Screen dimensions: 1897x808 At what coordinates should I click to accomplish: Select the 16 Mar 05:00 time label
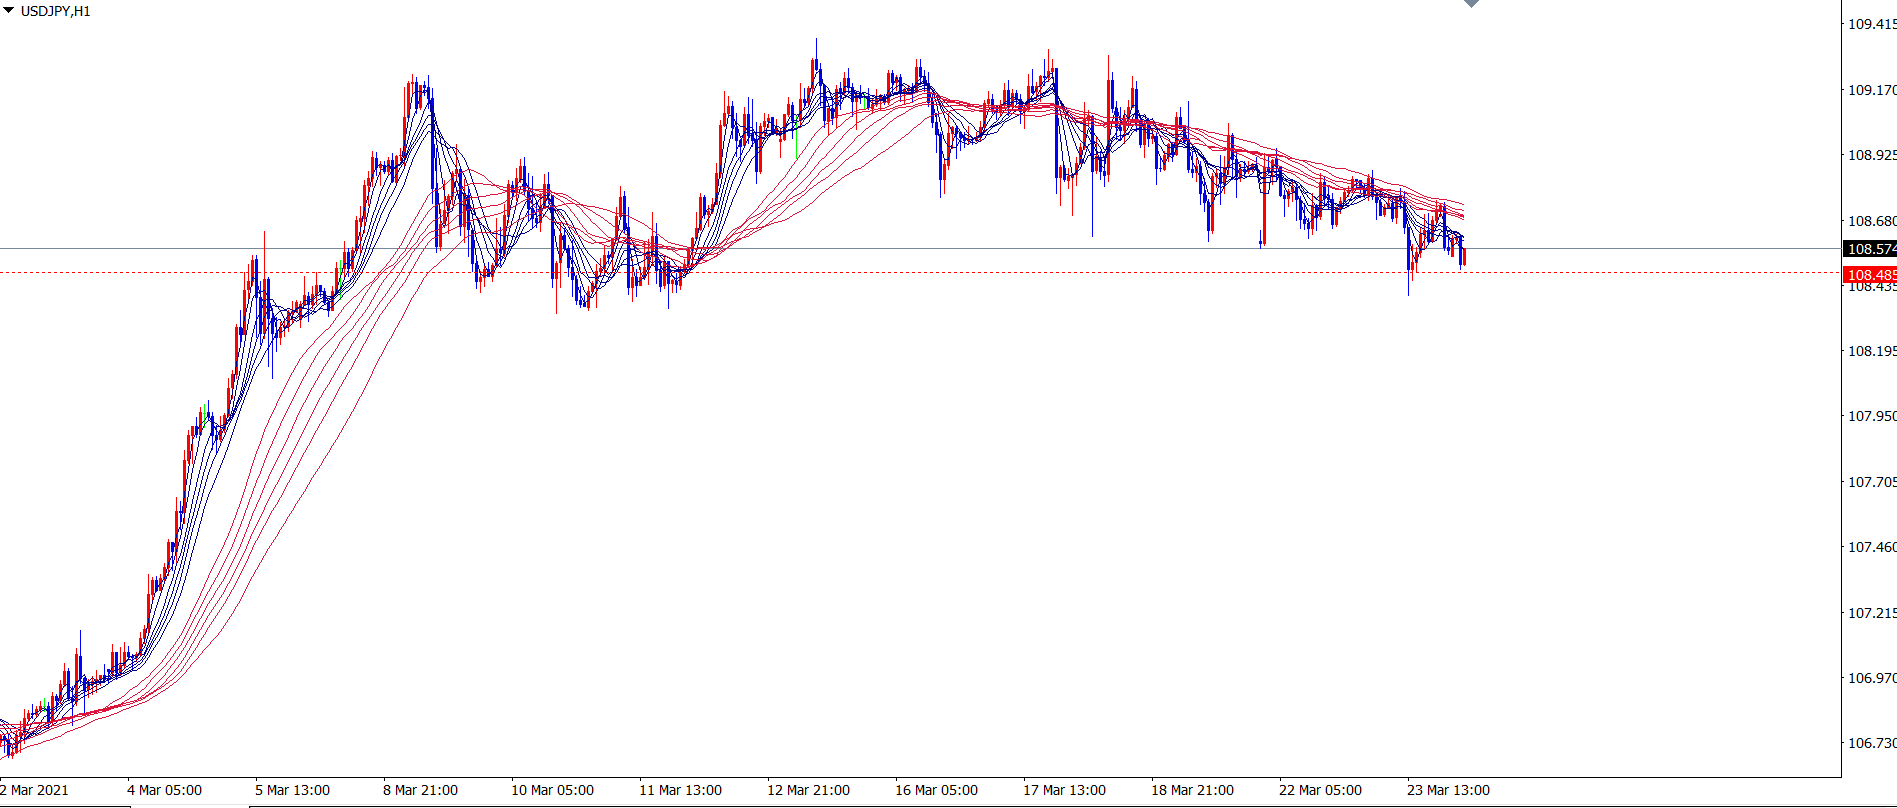coord(936,790)
